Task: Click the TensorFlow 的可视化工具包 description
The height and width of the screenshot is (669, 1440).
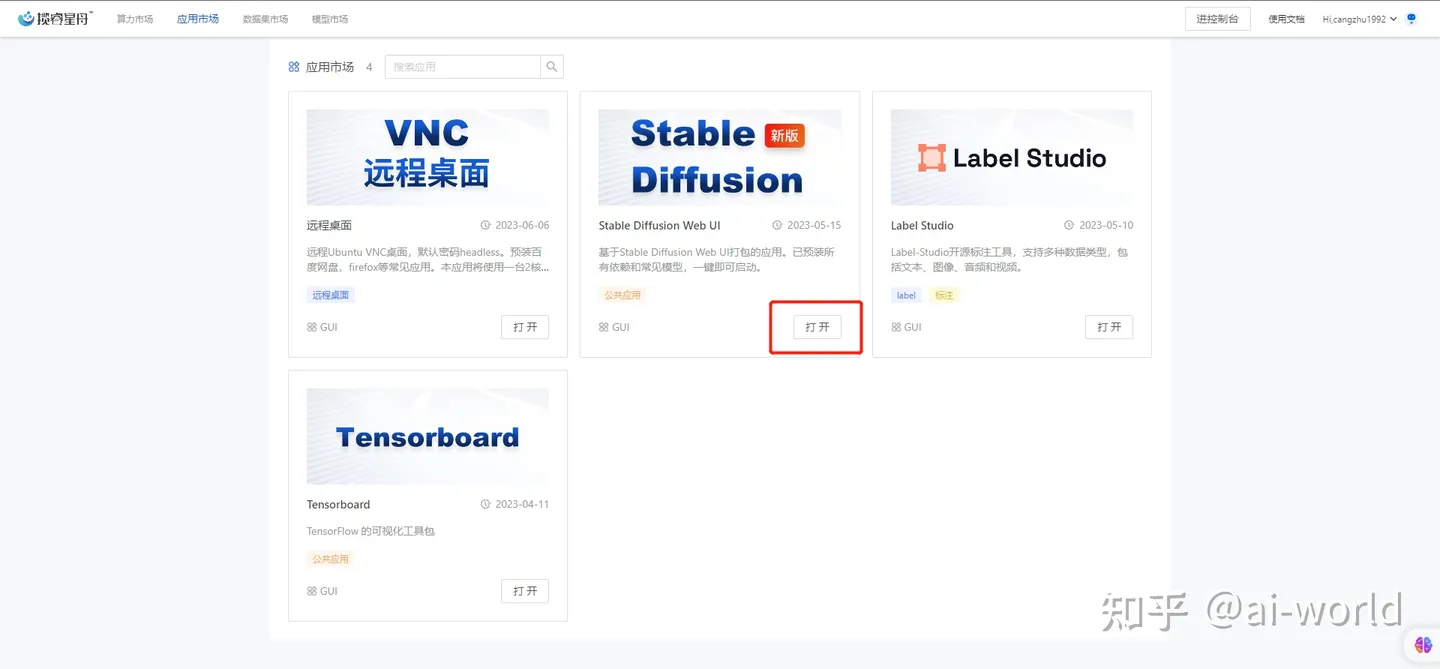Action: [x=371, y=531]
